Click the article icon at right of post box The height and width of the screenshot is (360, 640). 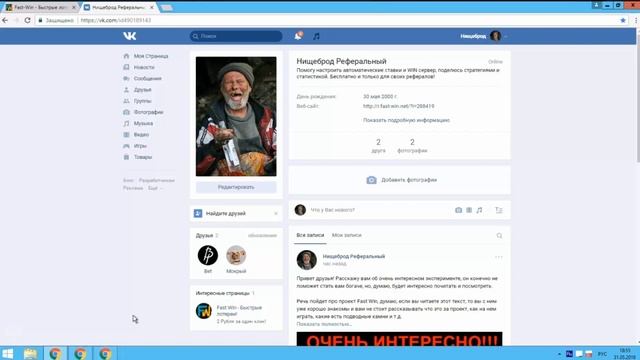pyautogui.click(x=499, y=210)
